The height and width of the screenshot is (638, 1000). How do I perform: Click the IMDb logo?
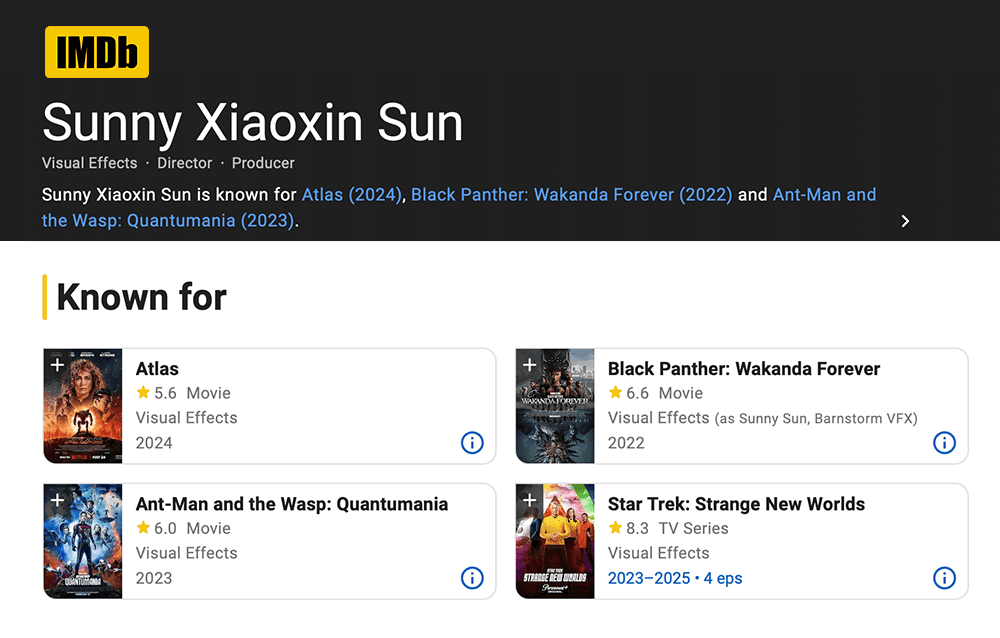pos(97,52)
